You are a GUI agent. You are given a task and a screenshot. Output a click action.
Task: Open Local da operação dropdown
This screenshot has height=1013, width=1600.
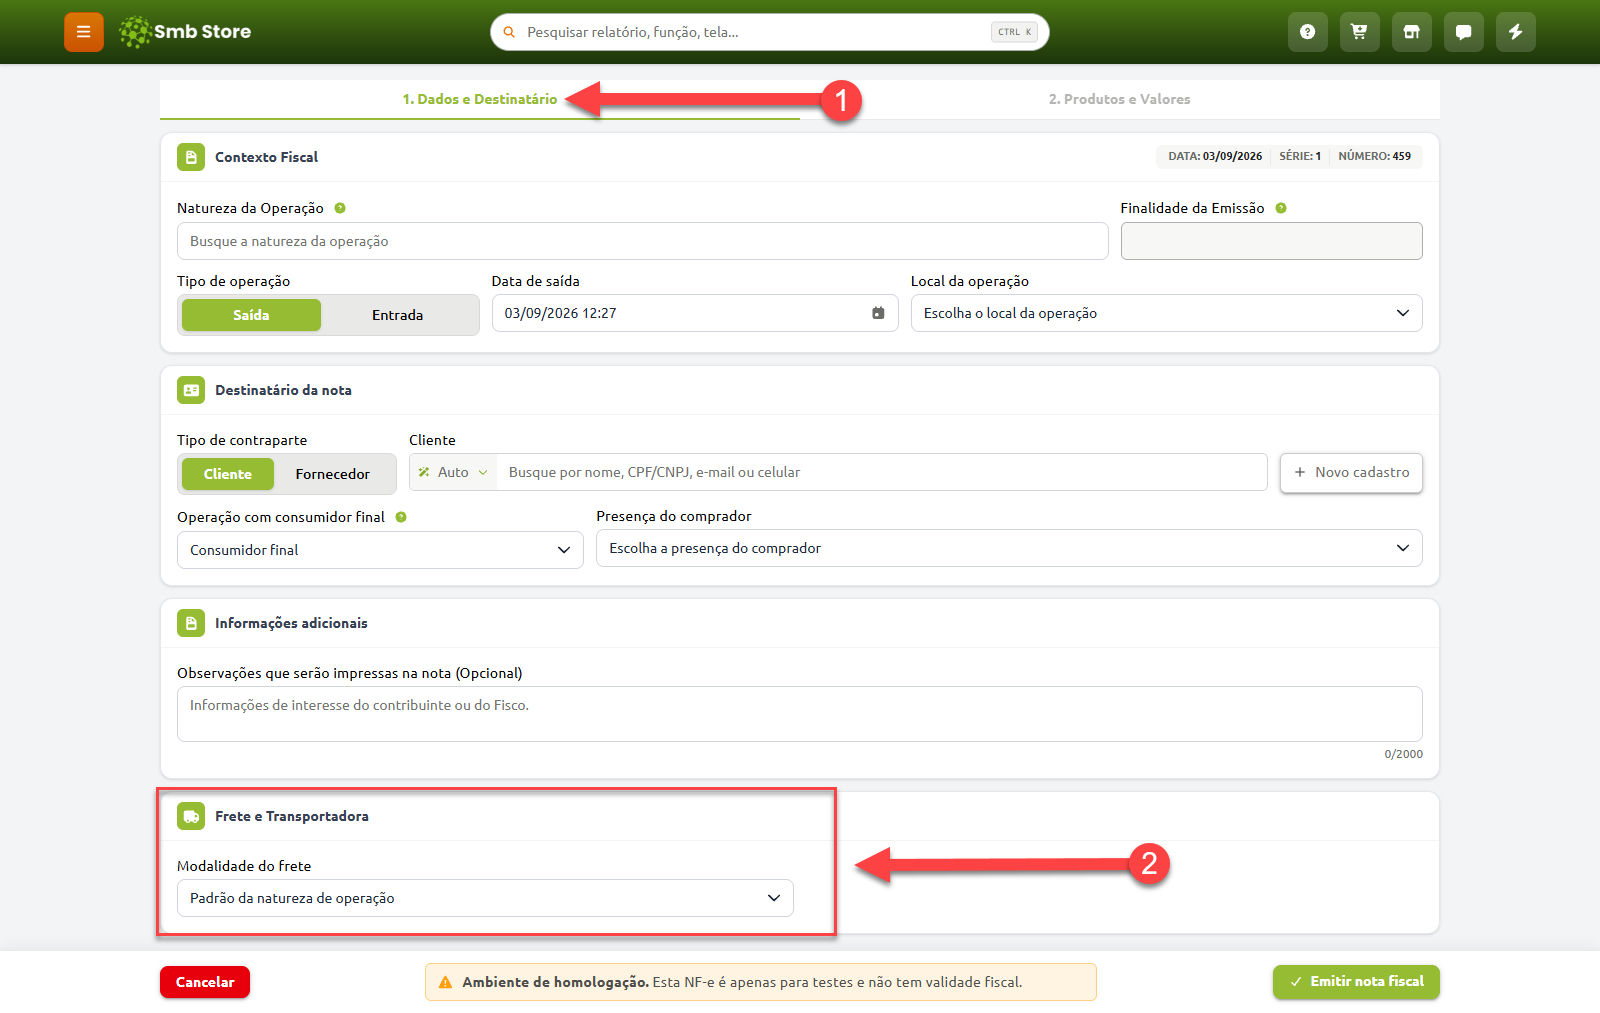pos(1166,313)
